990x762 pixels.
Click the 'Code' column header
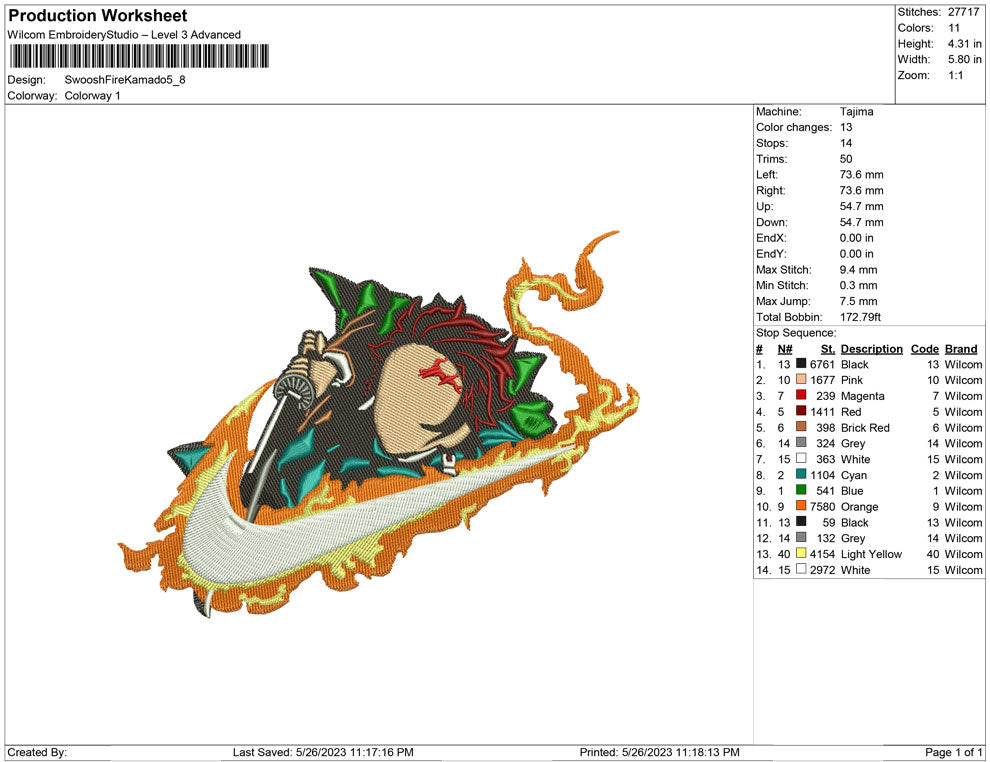click(924, 349)
